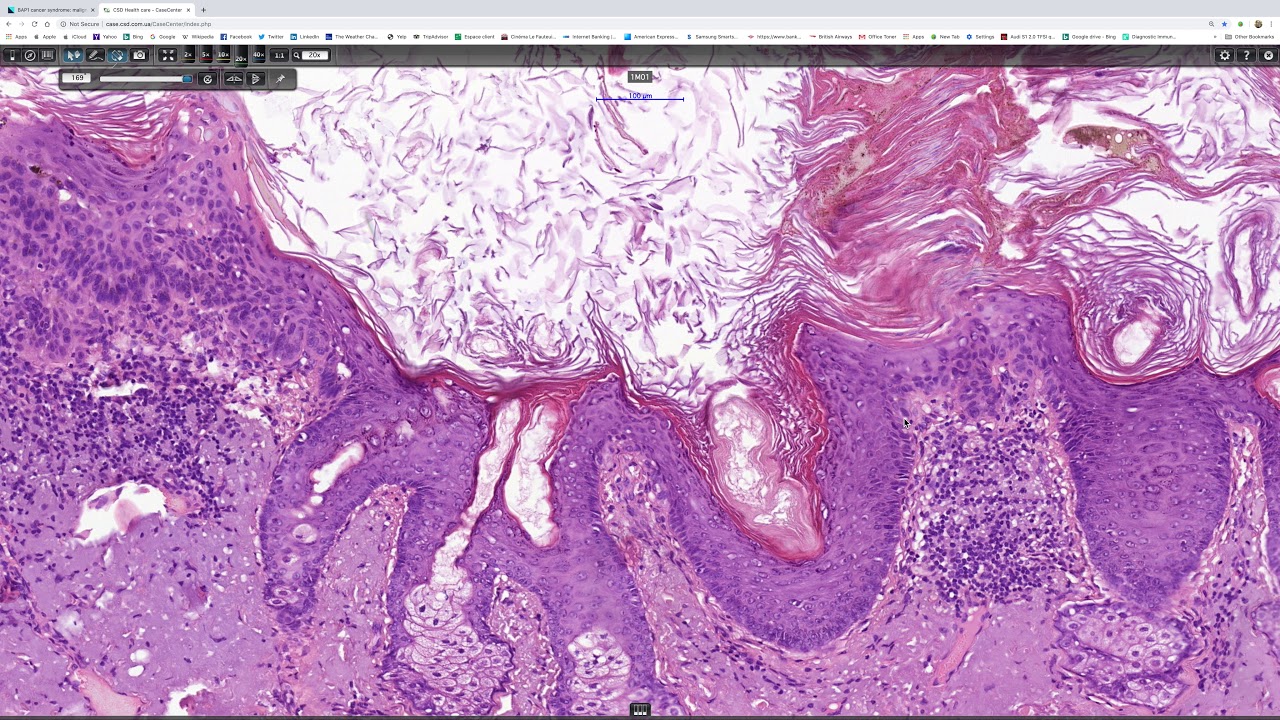
Task: Open the Office Toner bookmark
Action: pos(877,37)
